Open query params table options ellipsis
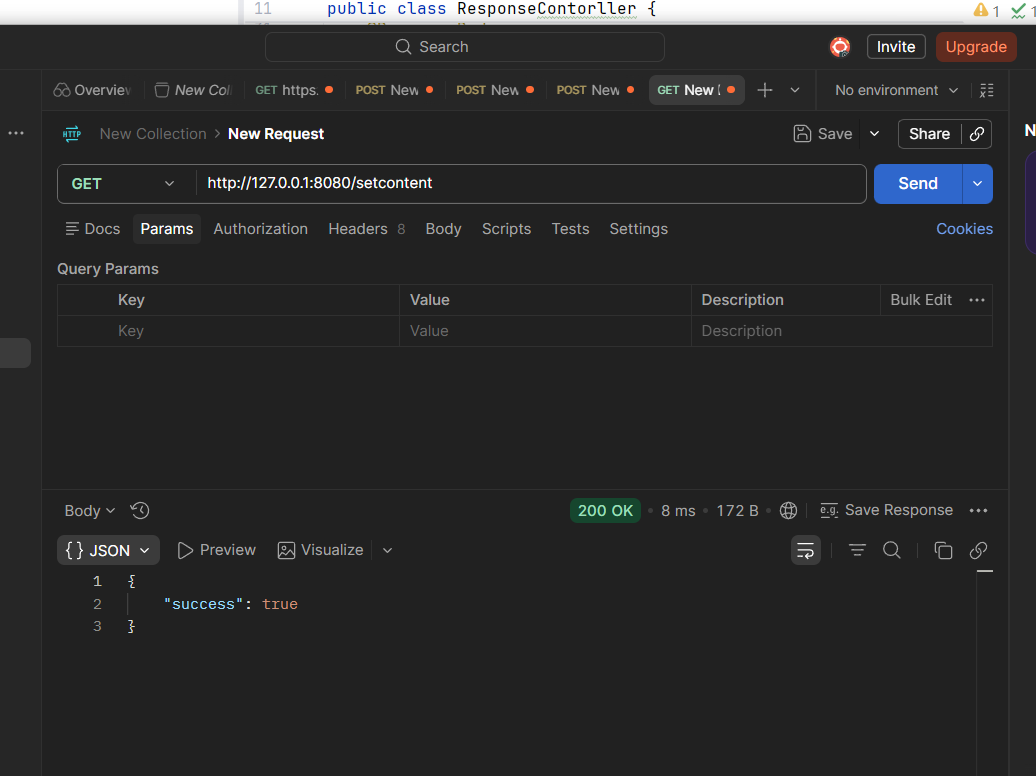1036x776 pixels. click(977, 300)
